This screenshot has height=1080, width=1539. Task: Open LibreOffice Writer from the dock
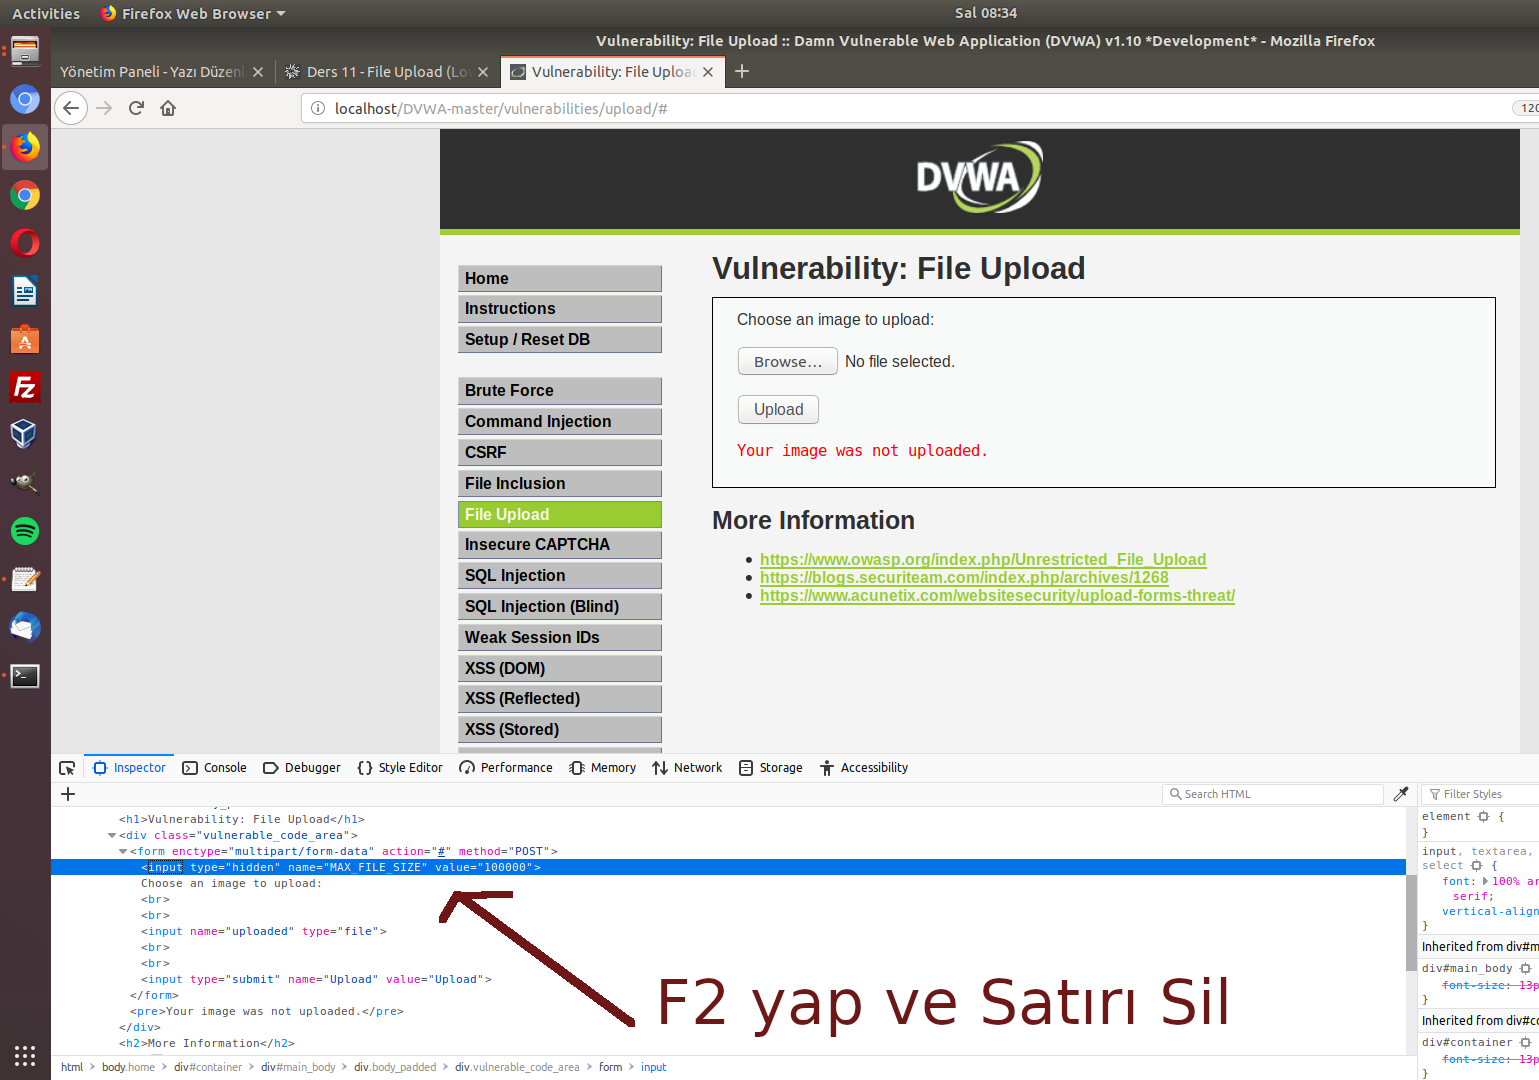(25, 291)
